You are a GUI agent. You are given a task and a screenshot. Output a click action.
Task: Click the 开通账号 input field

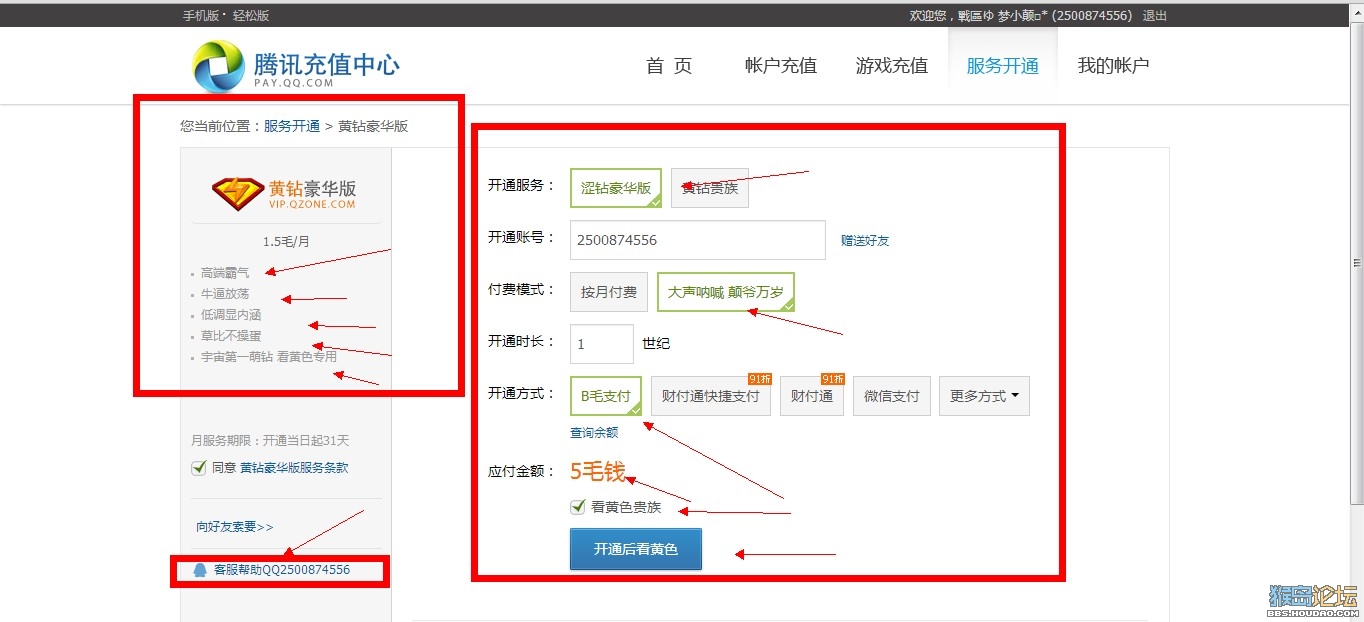pos(698,240)
